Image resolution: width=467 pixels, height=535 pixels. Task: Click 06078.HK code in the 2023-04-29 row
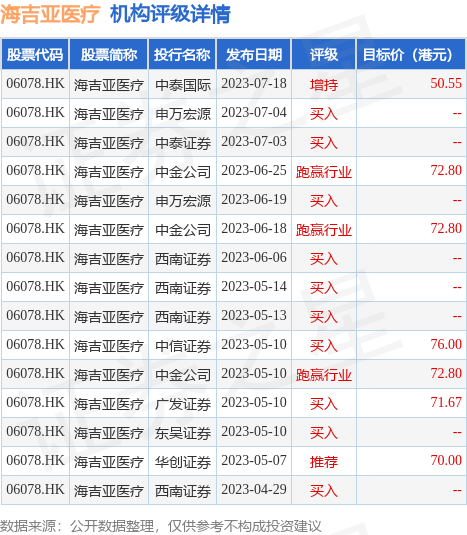tap(35, 490)
